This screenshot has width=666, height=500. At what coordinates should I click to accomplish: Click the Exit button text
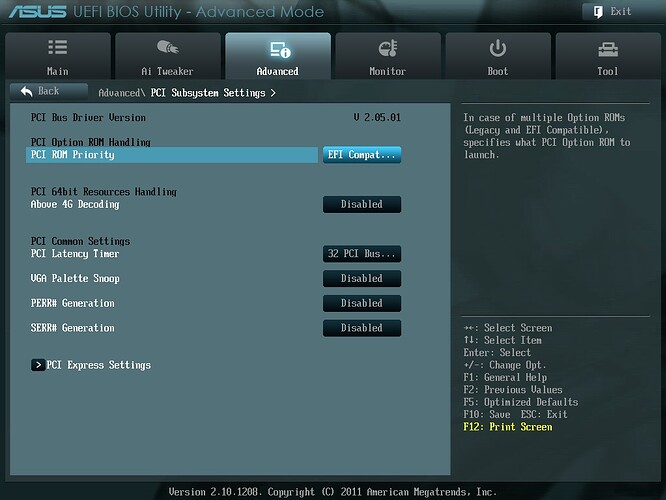coord(621,12)
